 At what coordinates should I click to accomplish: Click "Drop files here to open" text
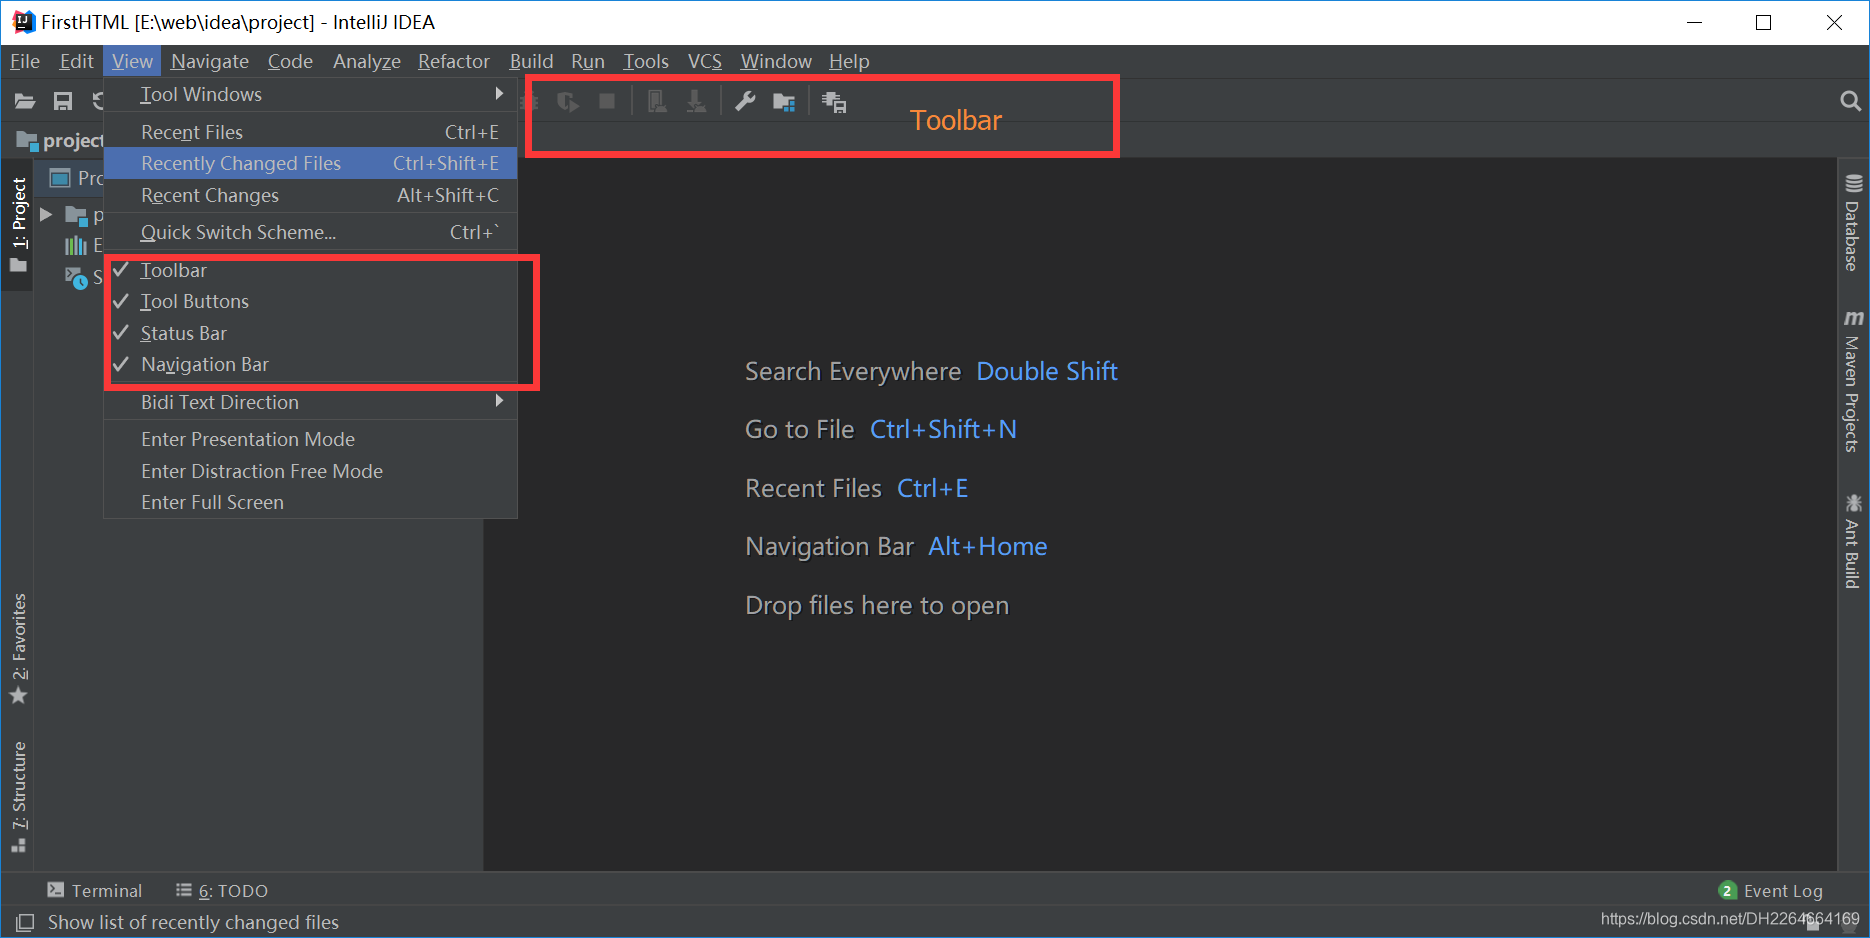tap(877, 605)
